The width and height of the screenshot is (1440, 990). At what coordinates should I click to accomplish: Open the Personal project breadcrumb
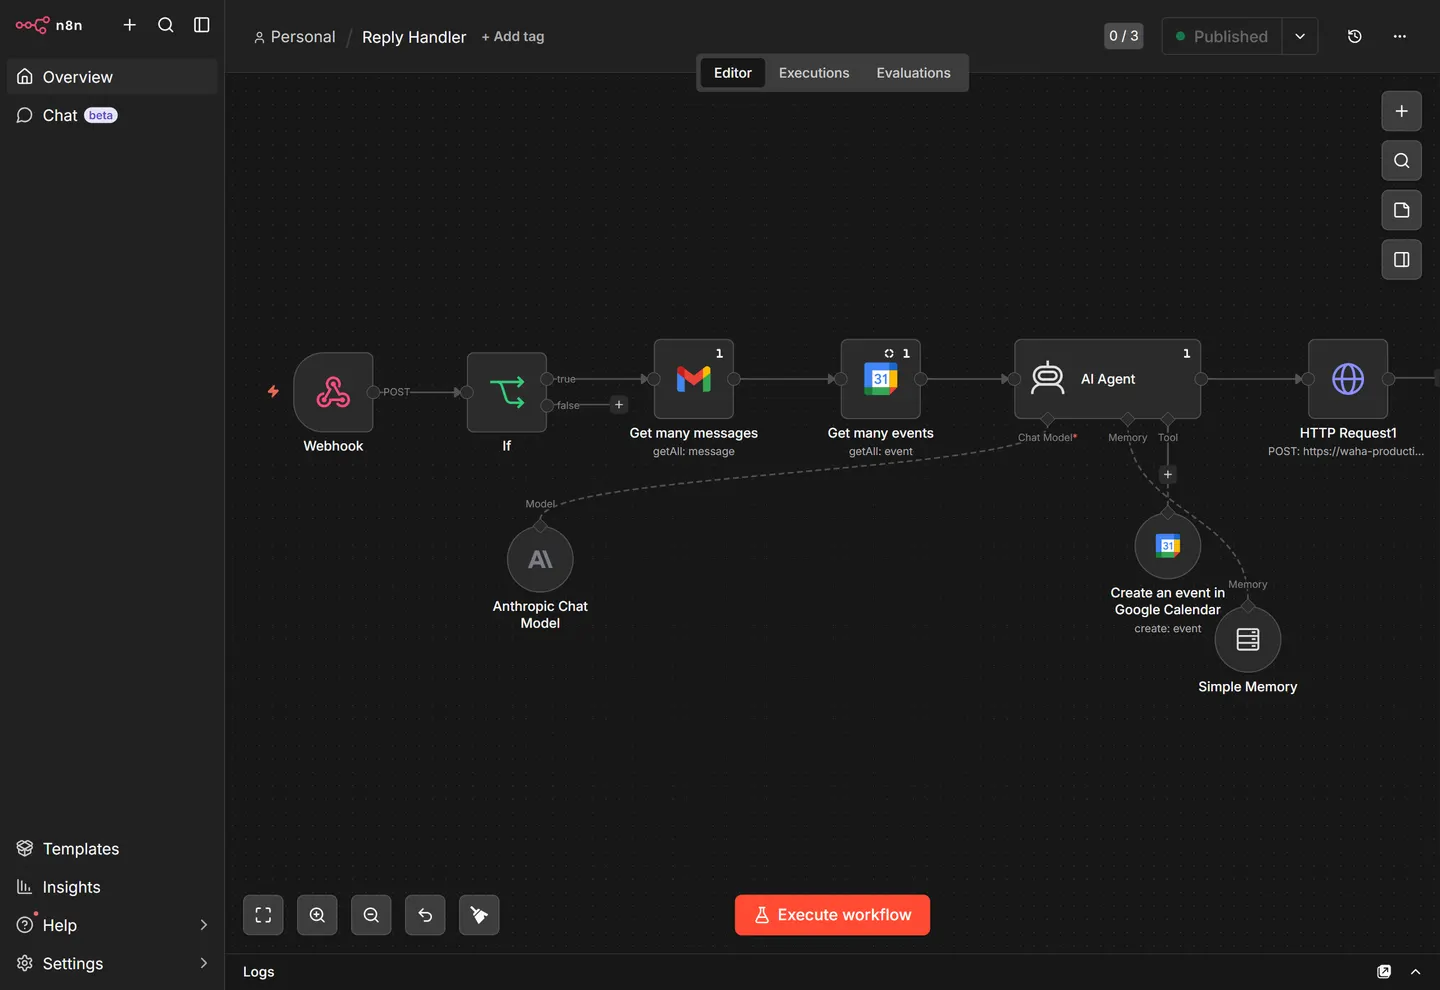[x=295, y=37]
